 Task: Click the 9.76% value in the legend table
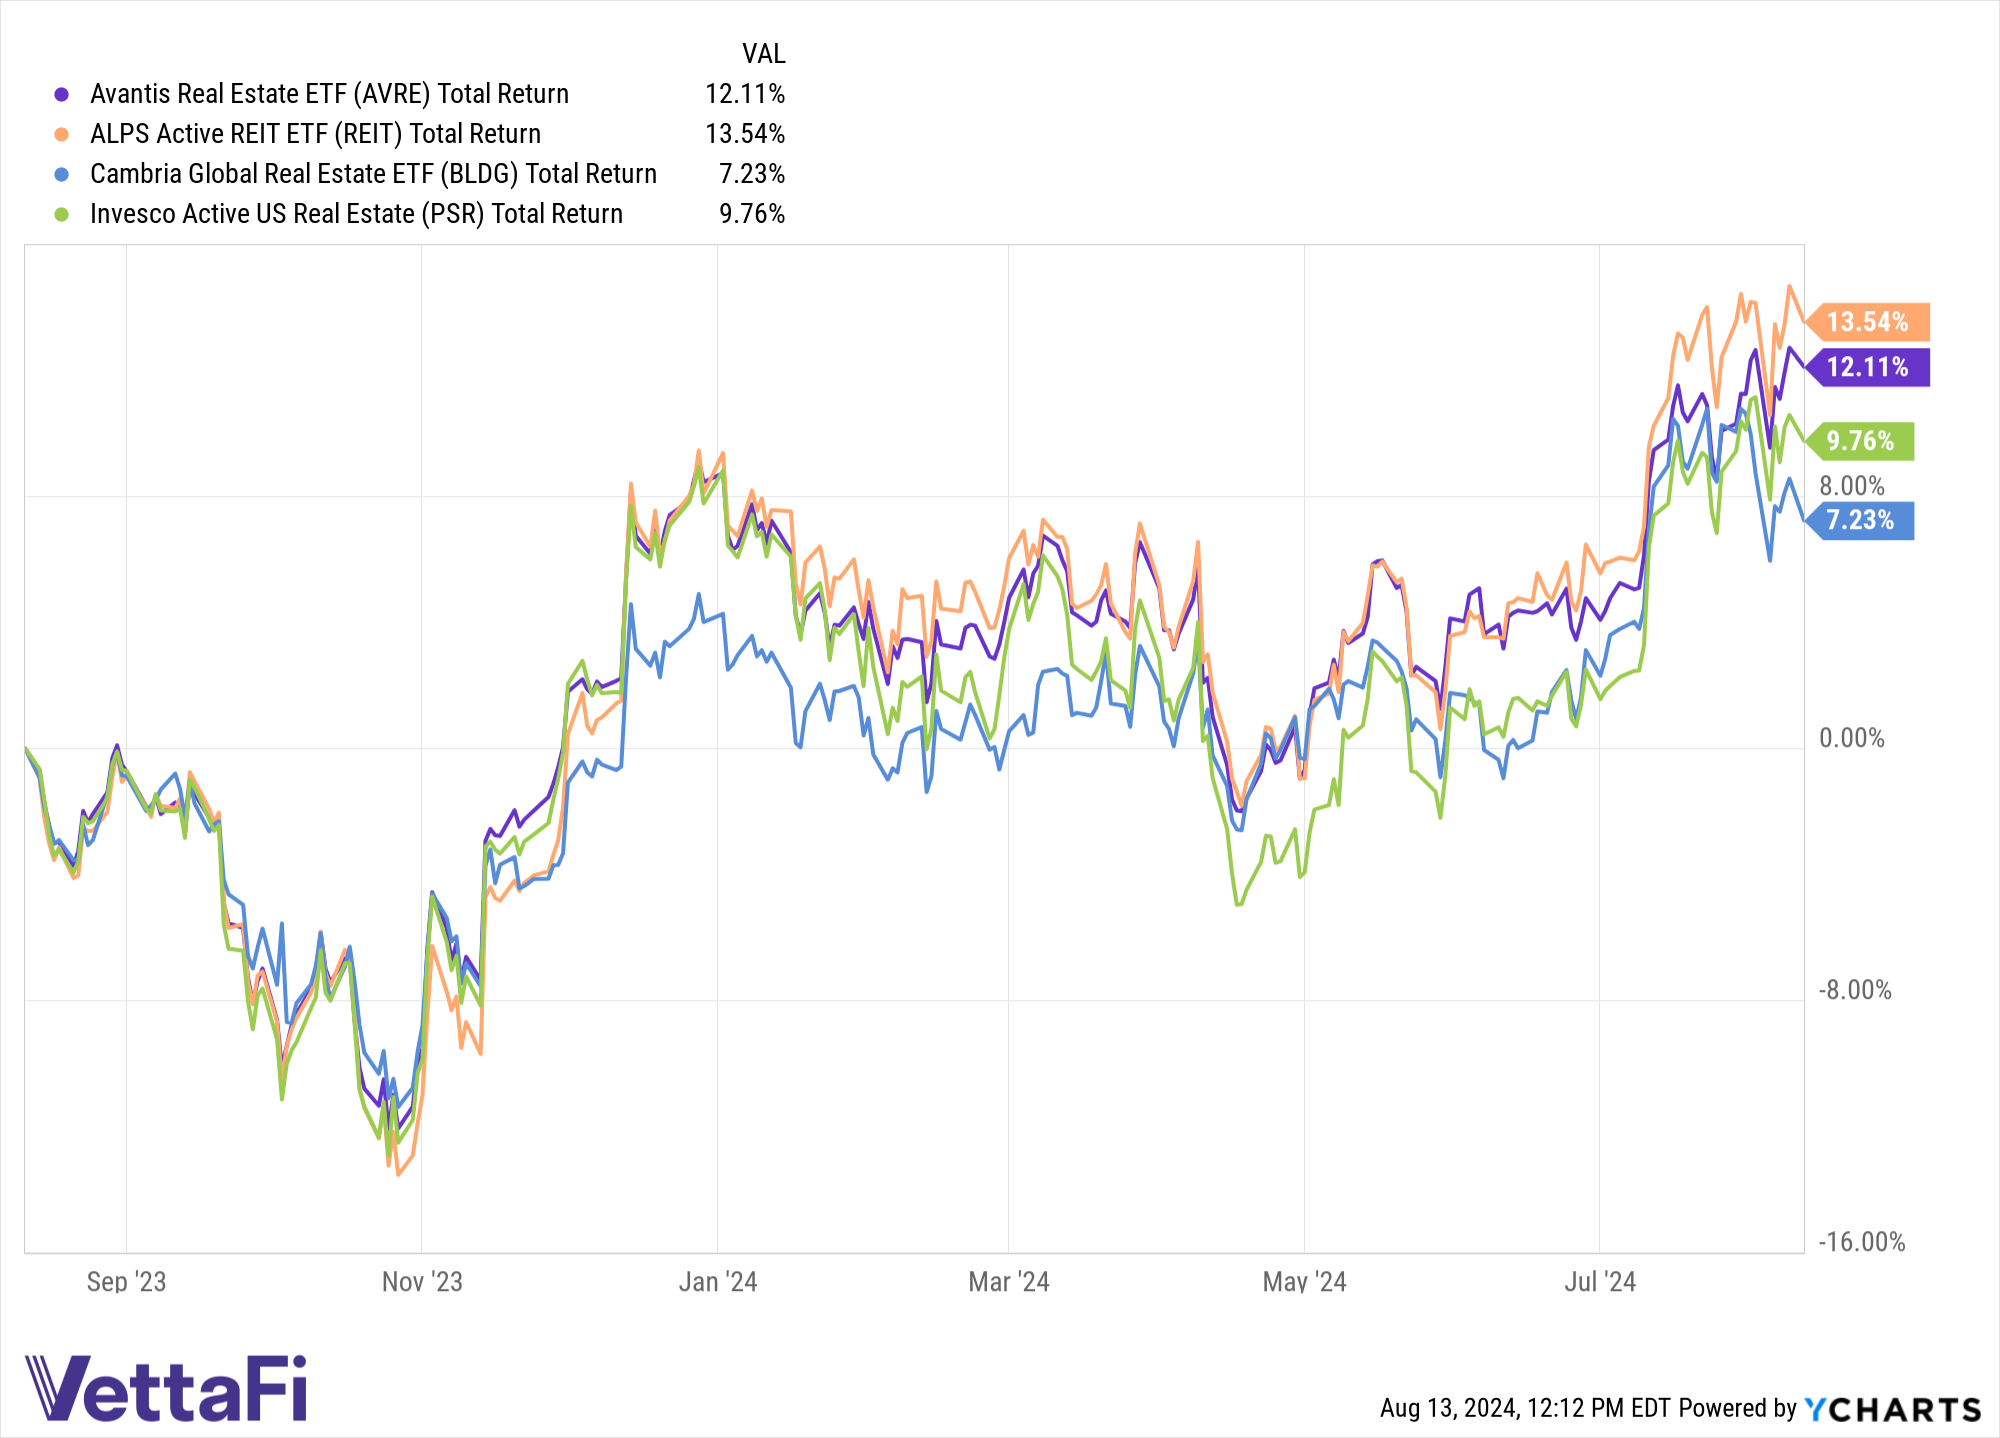pos(752,214)
